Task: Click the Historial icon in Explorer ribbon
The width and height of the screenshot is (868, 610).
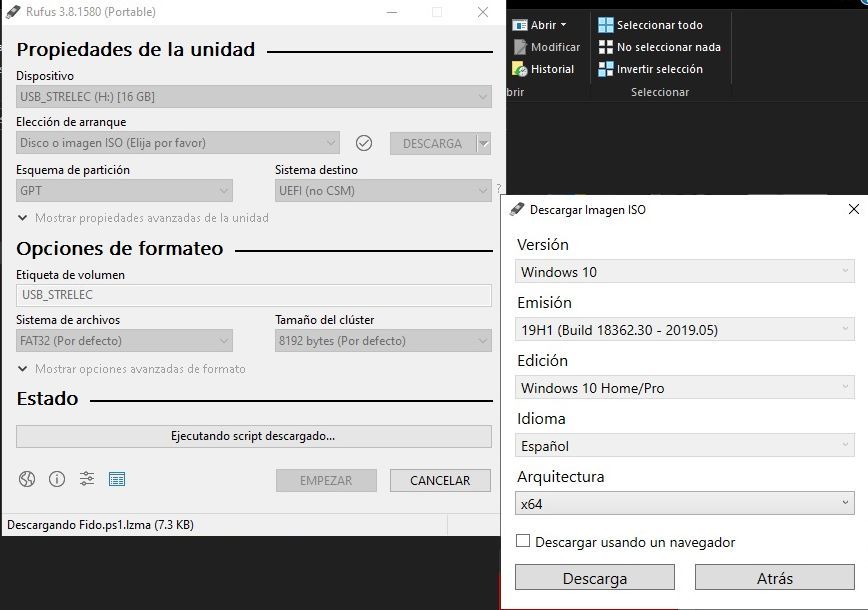Action: [520, 69]
